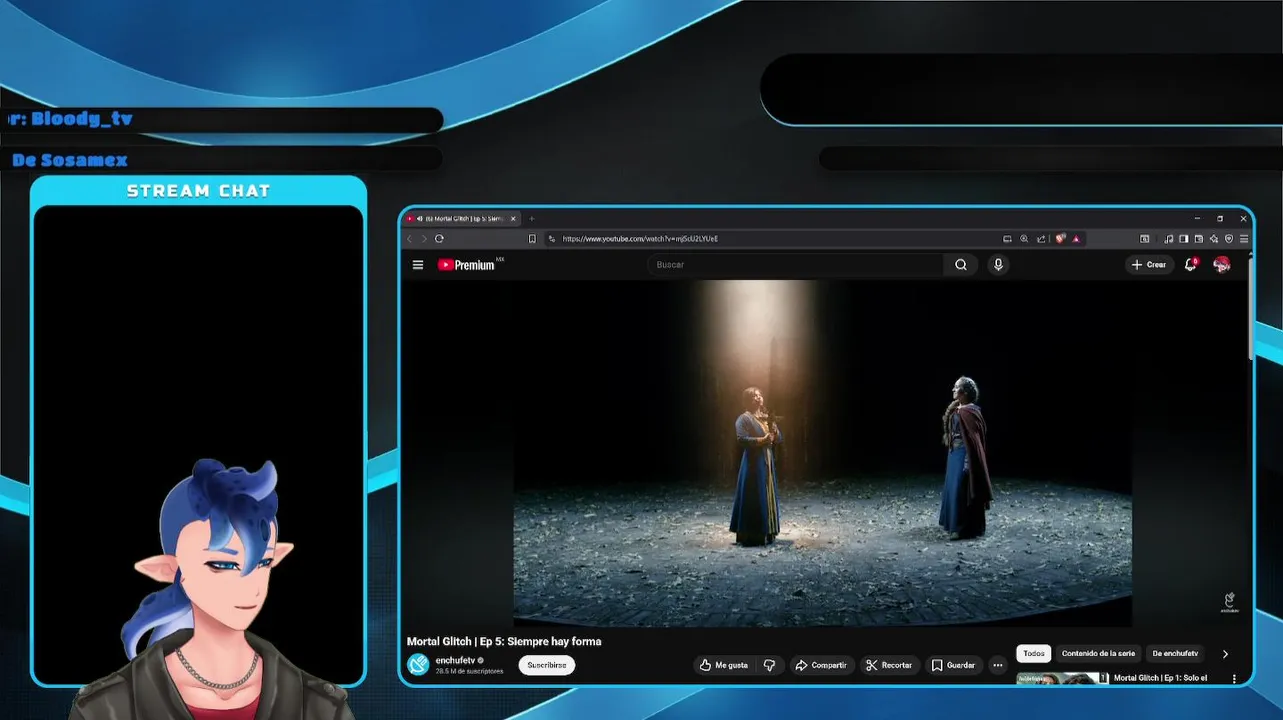Open the account avatar menu

[1221, 265]
